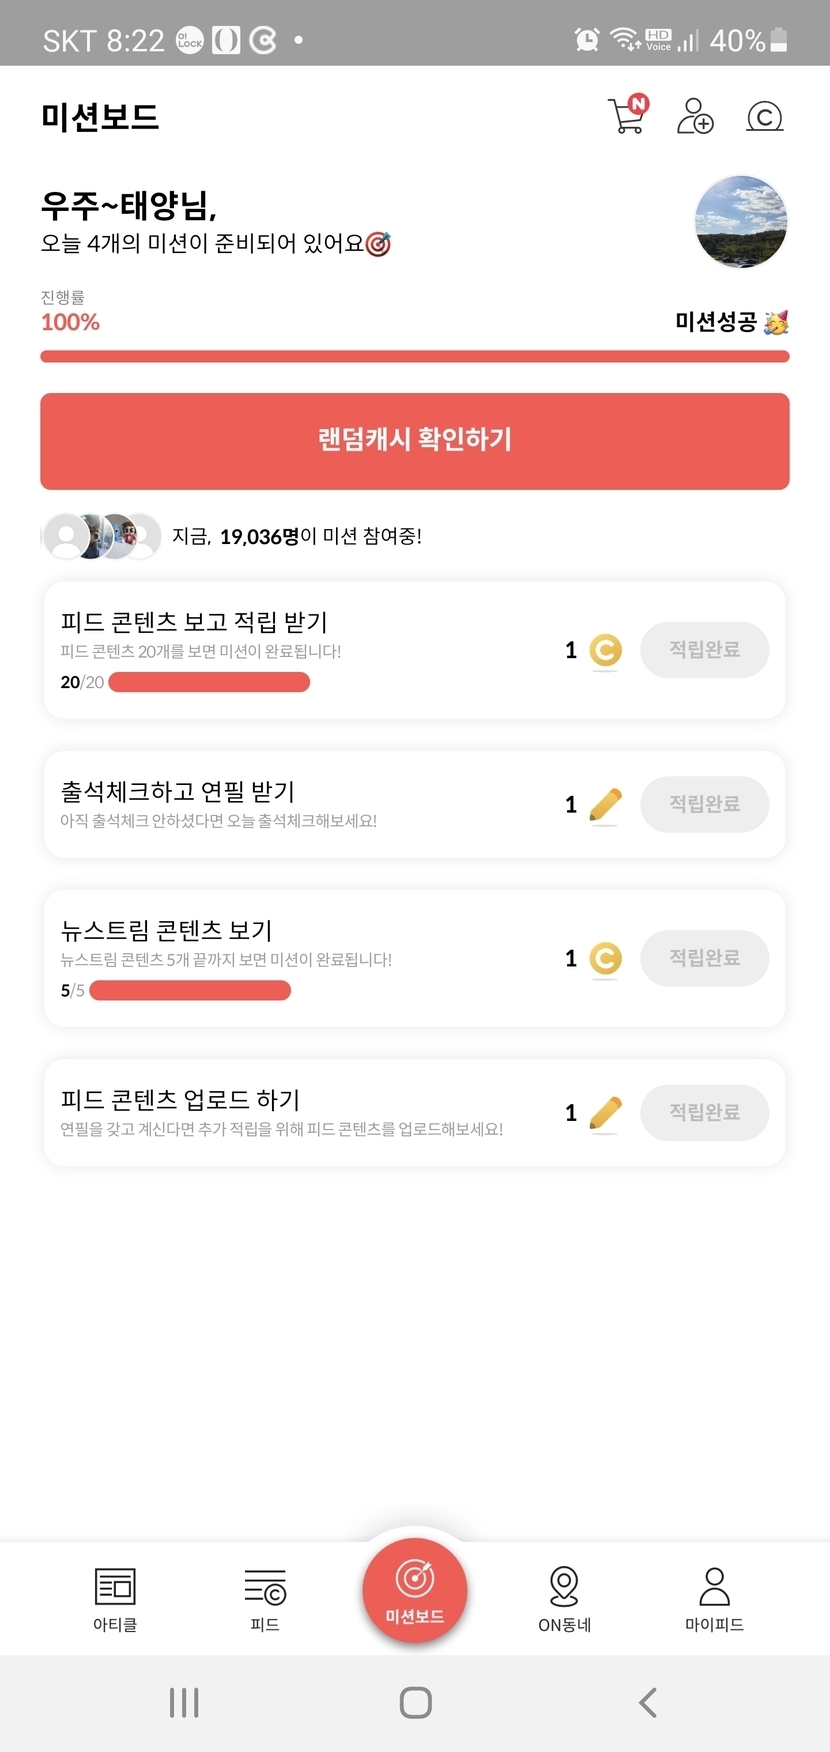830x1752 pixels.
Task: Tap 적립완료 on 출석체크하고 연필 받기
Action: pos(704,804)
